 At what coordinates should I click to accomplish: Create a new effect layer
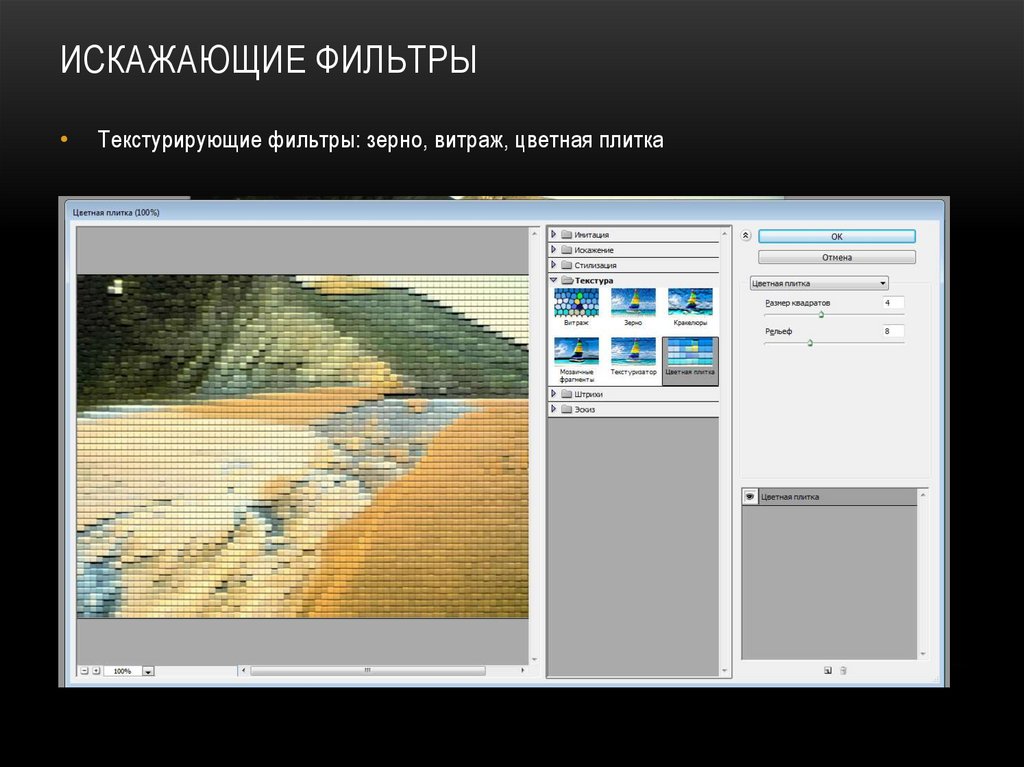[x=827, y=671]
